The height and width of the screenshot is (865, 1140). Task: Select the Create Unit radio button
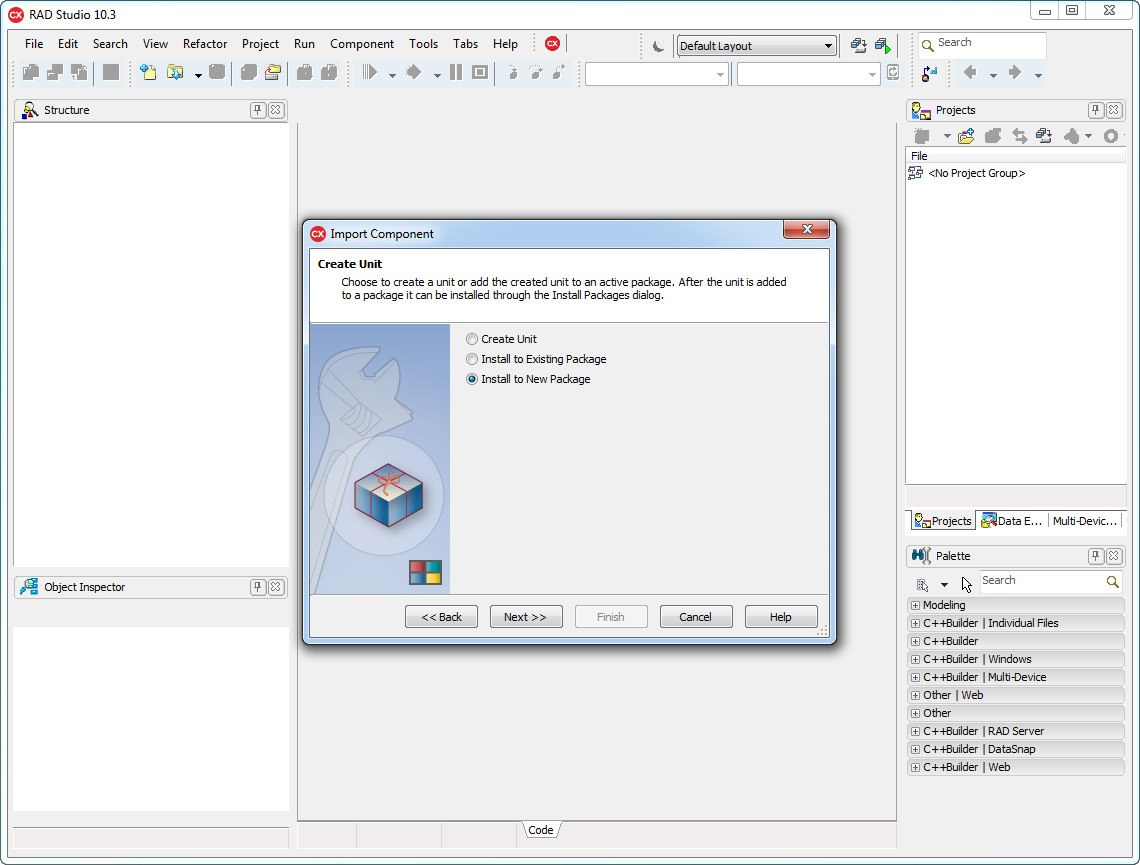(x=473, y=339)
